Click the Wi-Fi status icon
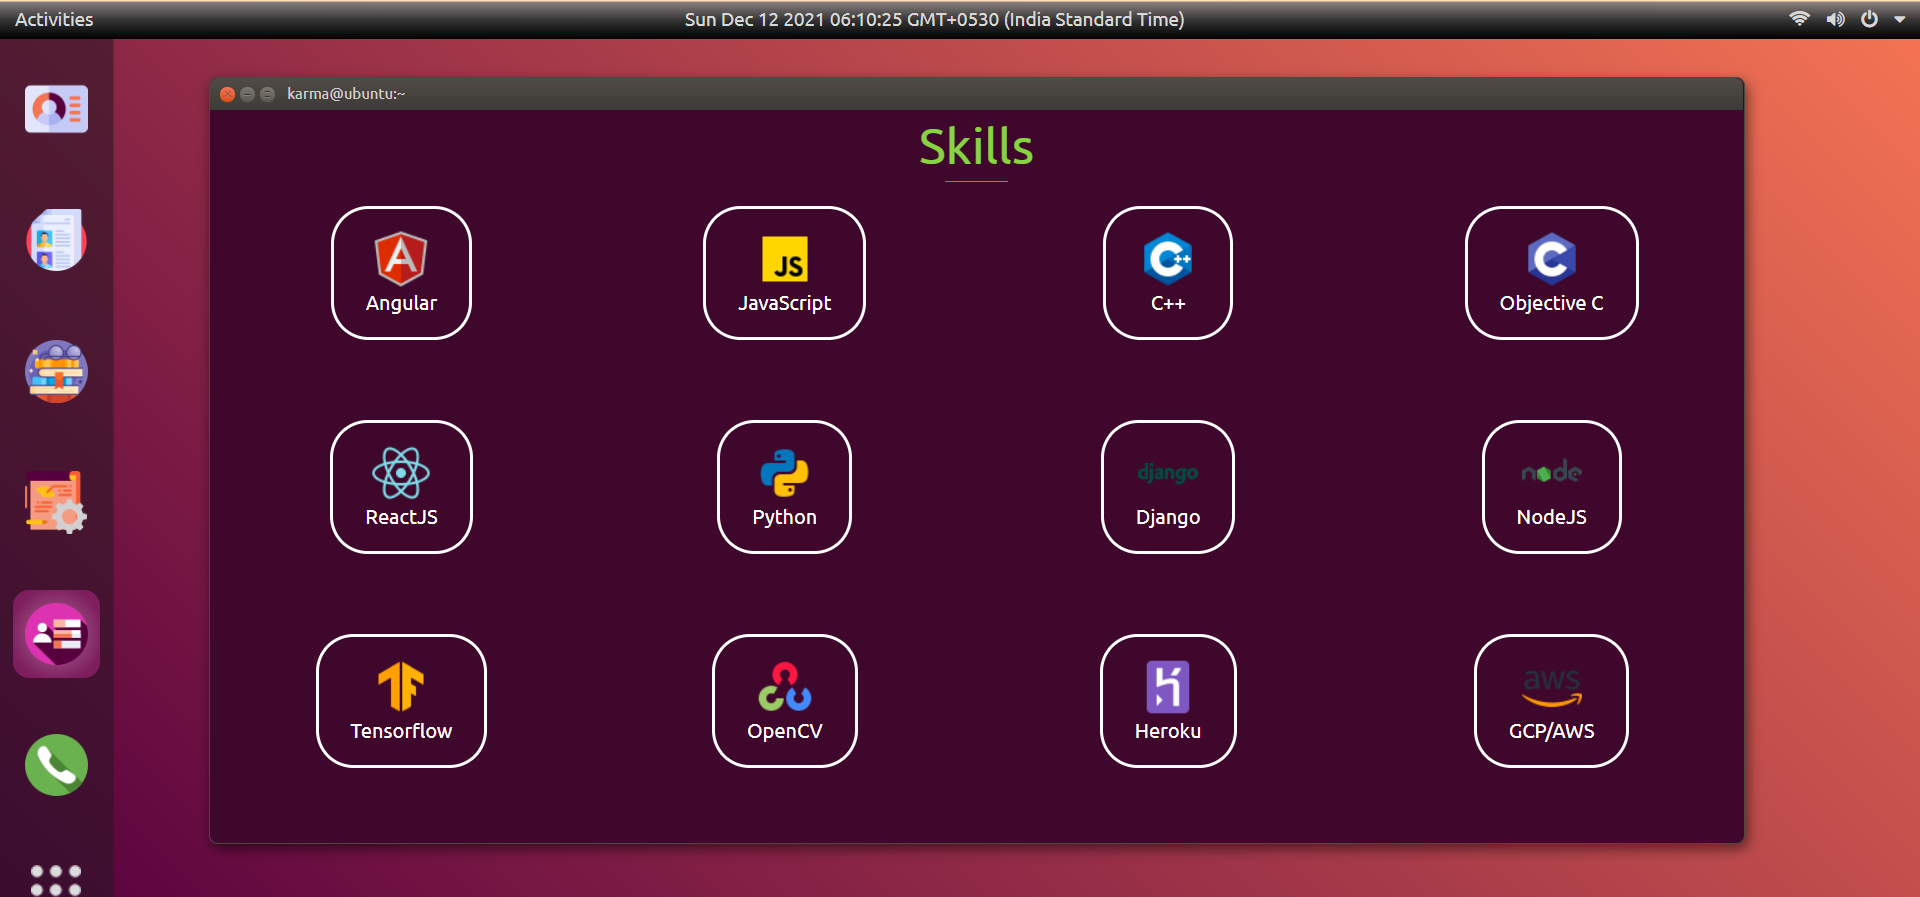1920x897 pixels. point(1799,19)
